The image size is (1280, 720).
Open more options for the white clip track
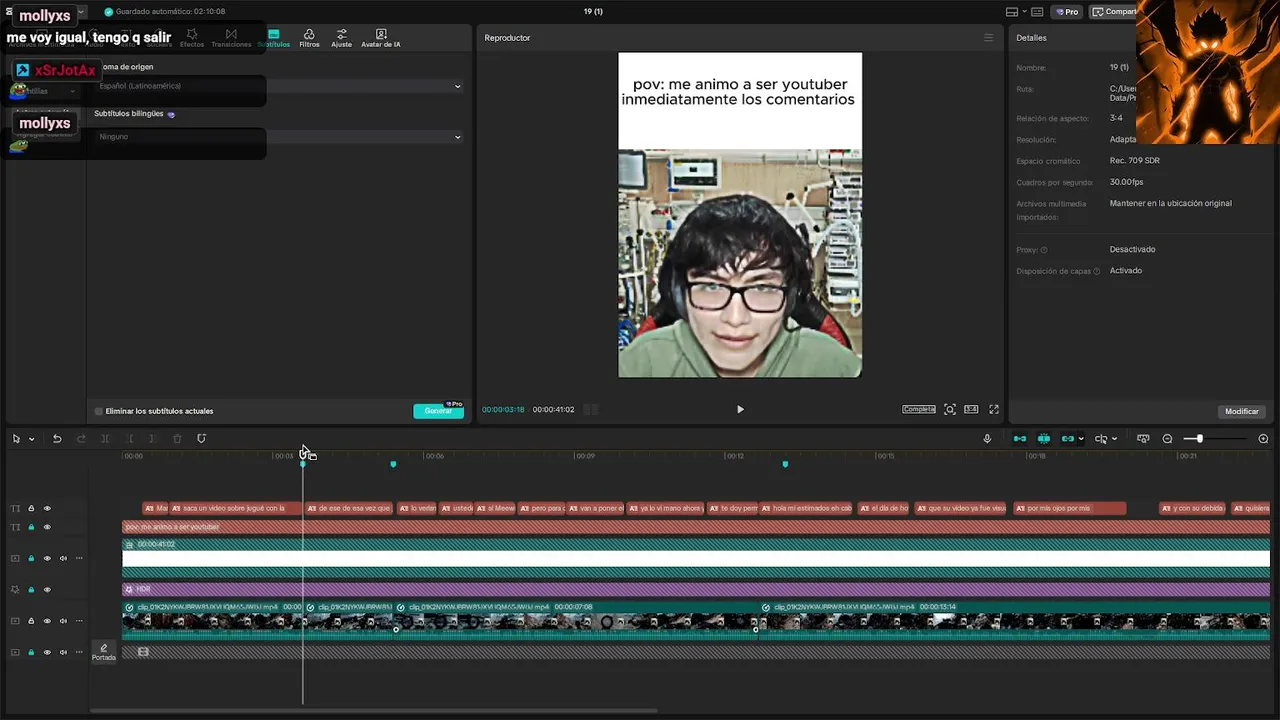(79, 558)
